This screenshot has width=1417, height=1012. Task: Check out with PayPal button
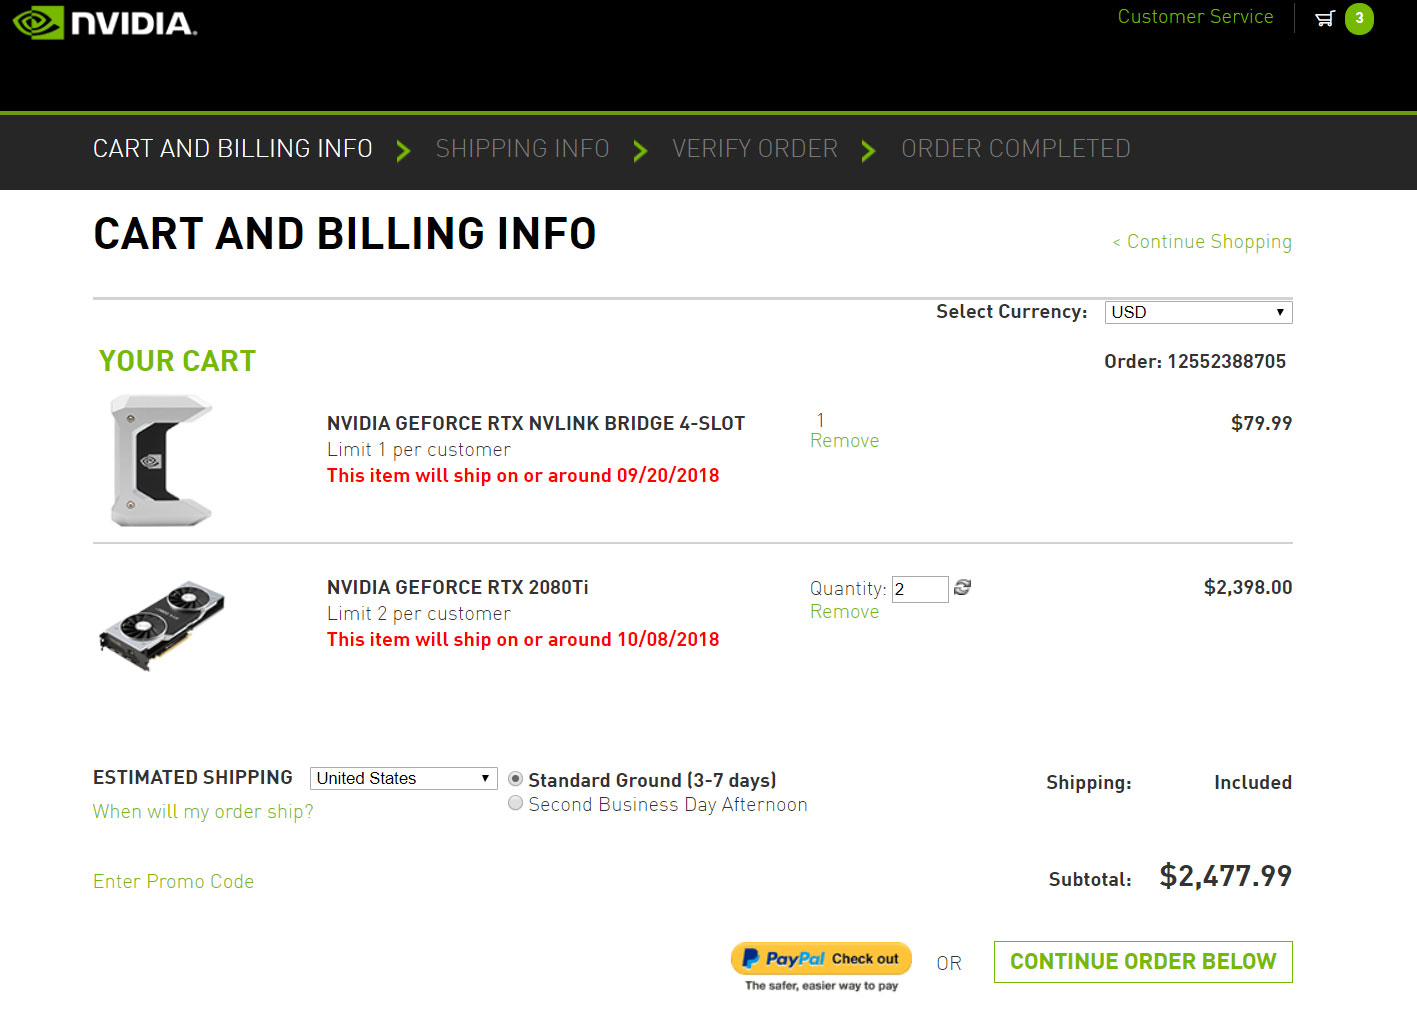pyautogui.click(x=821, y=958)
